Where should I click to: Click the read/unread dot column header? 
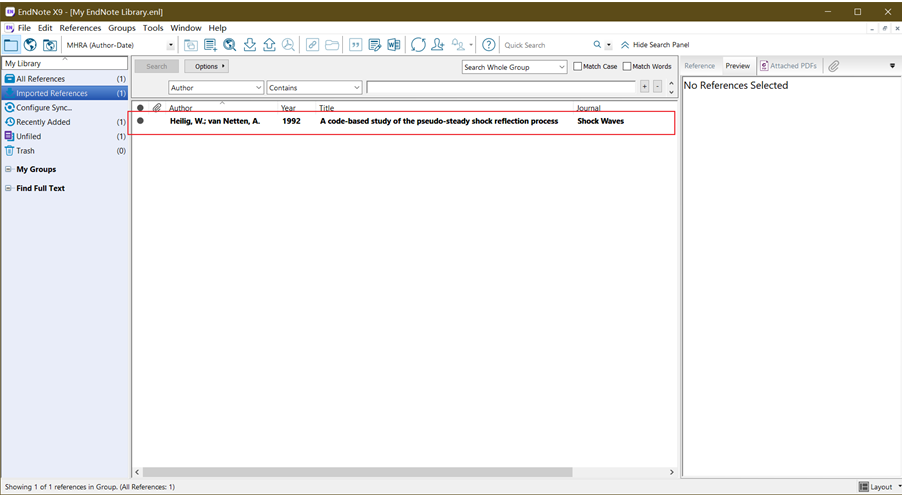tap(140, 108)
